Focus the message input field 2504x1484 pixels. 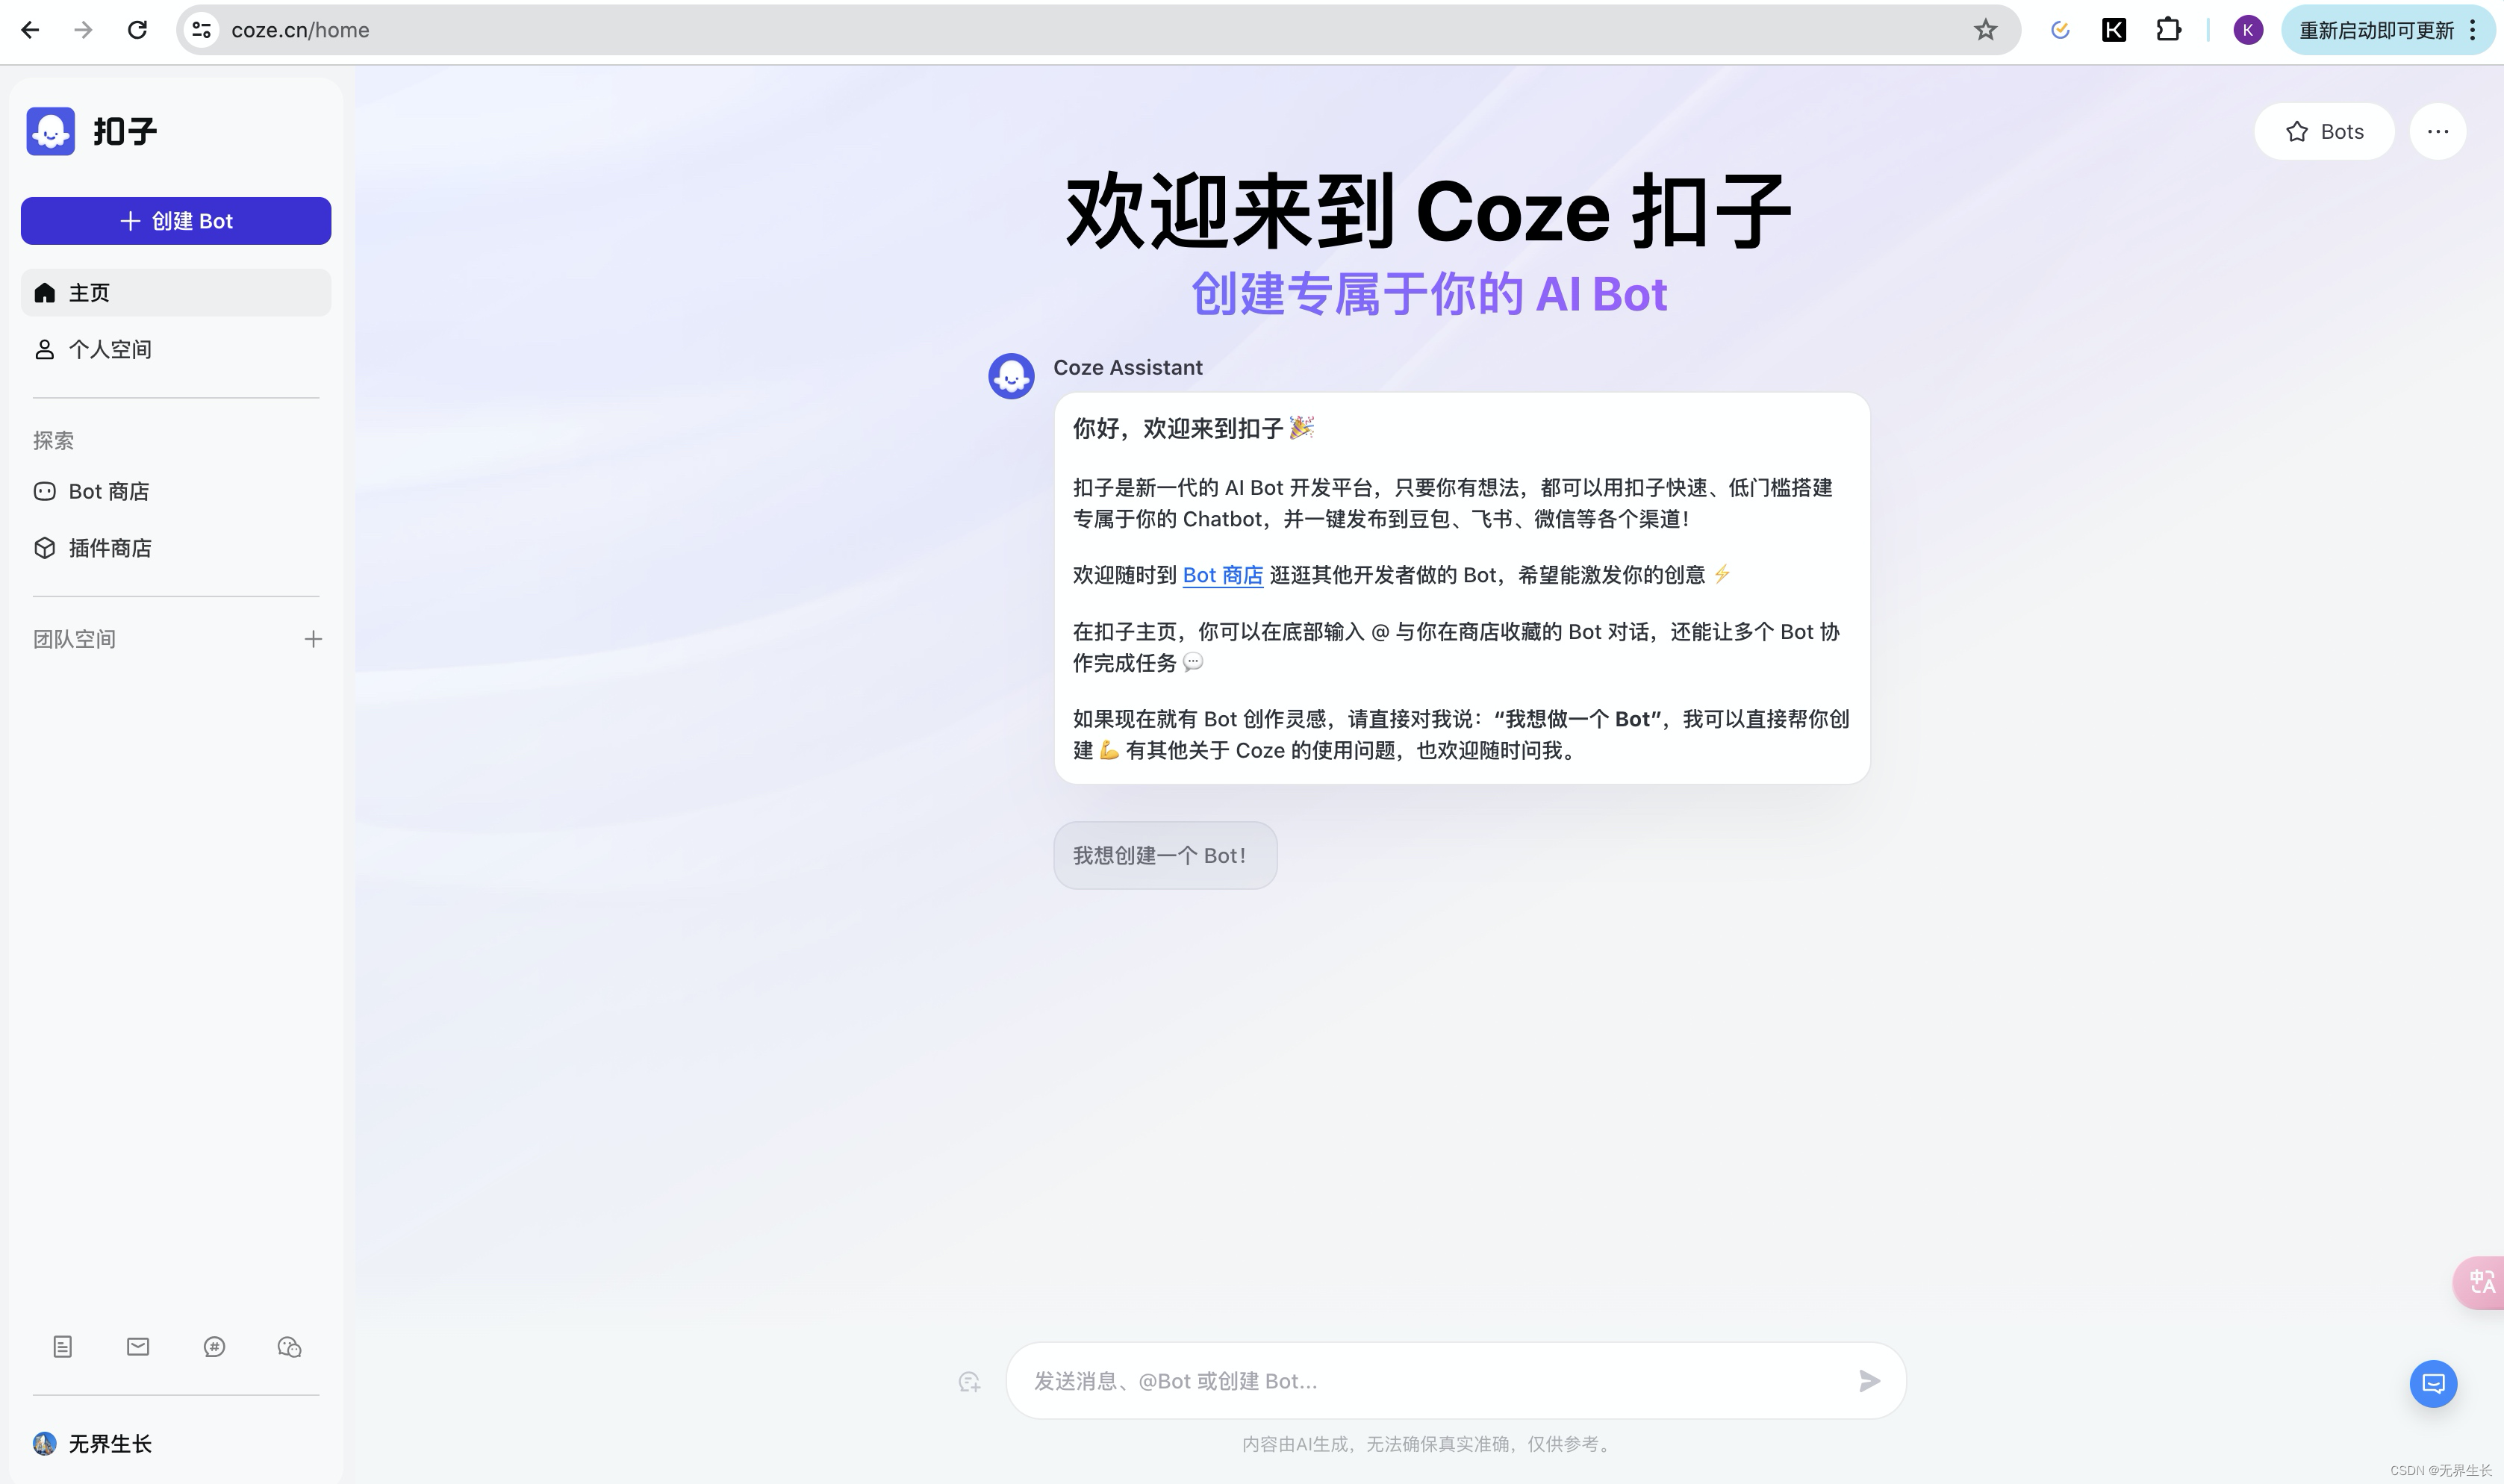(1430, 1381)
